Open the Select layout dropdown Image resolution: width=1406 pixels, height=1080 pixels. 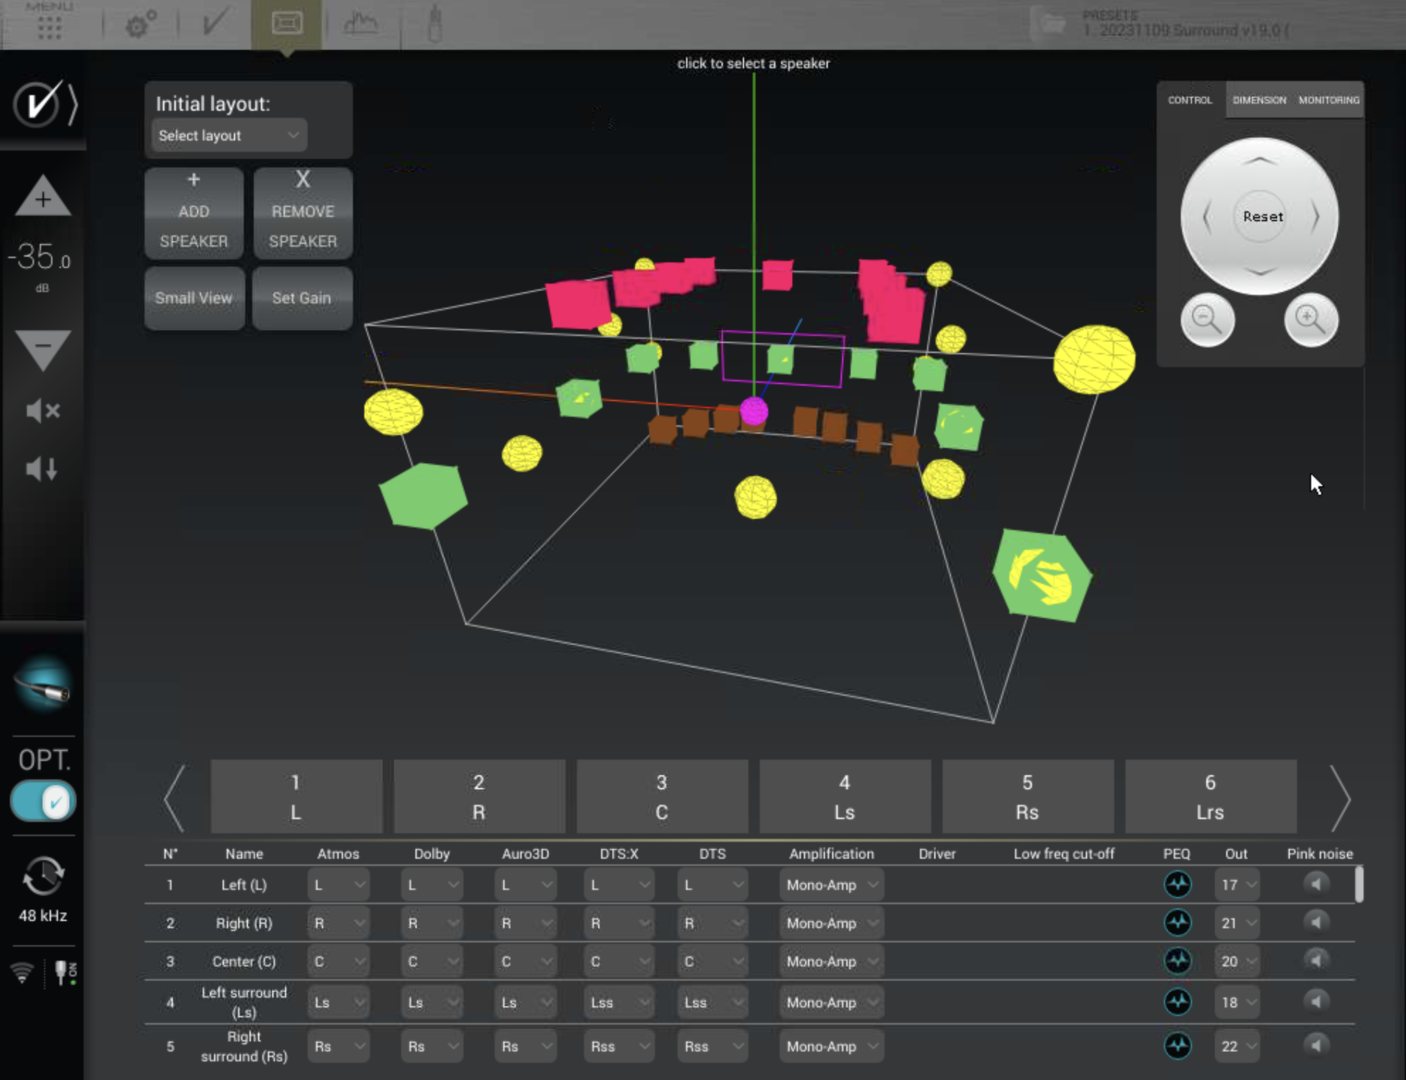(x=229, y=136)
